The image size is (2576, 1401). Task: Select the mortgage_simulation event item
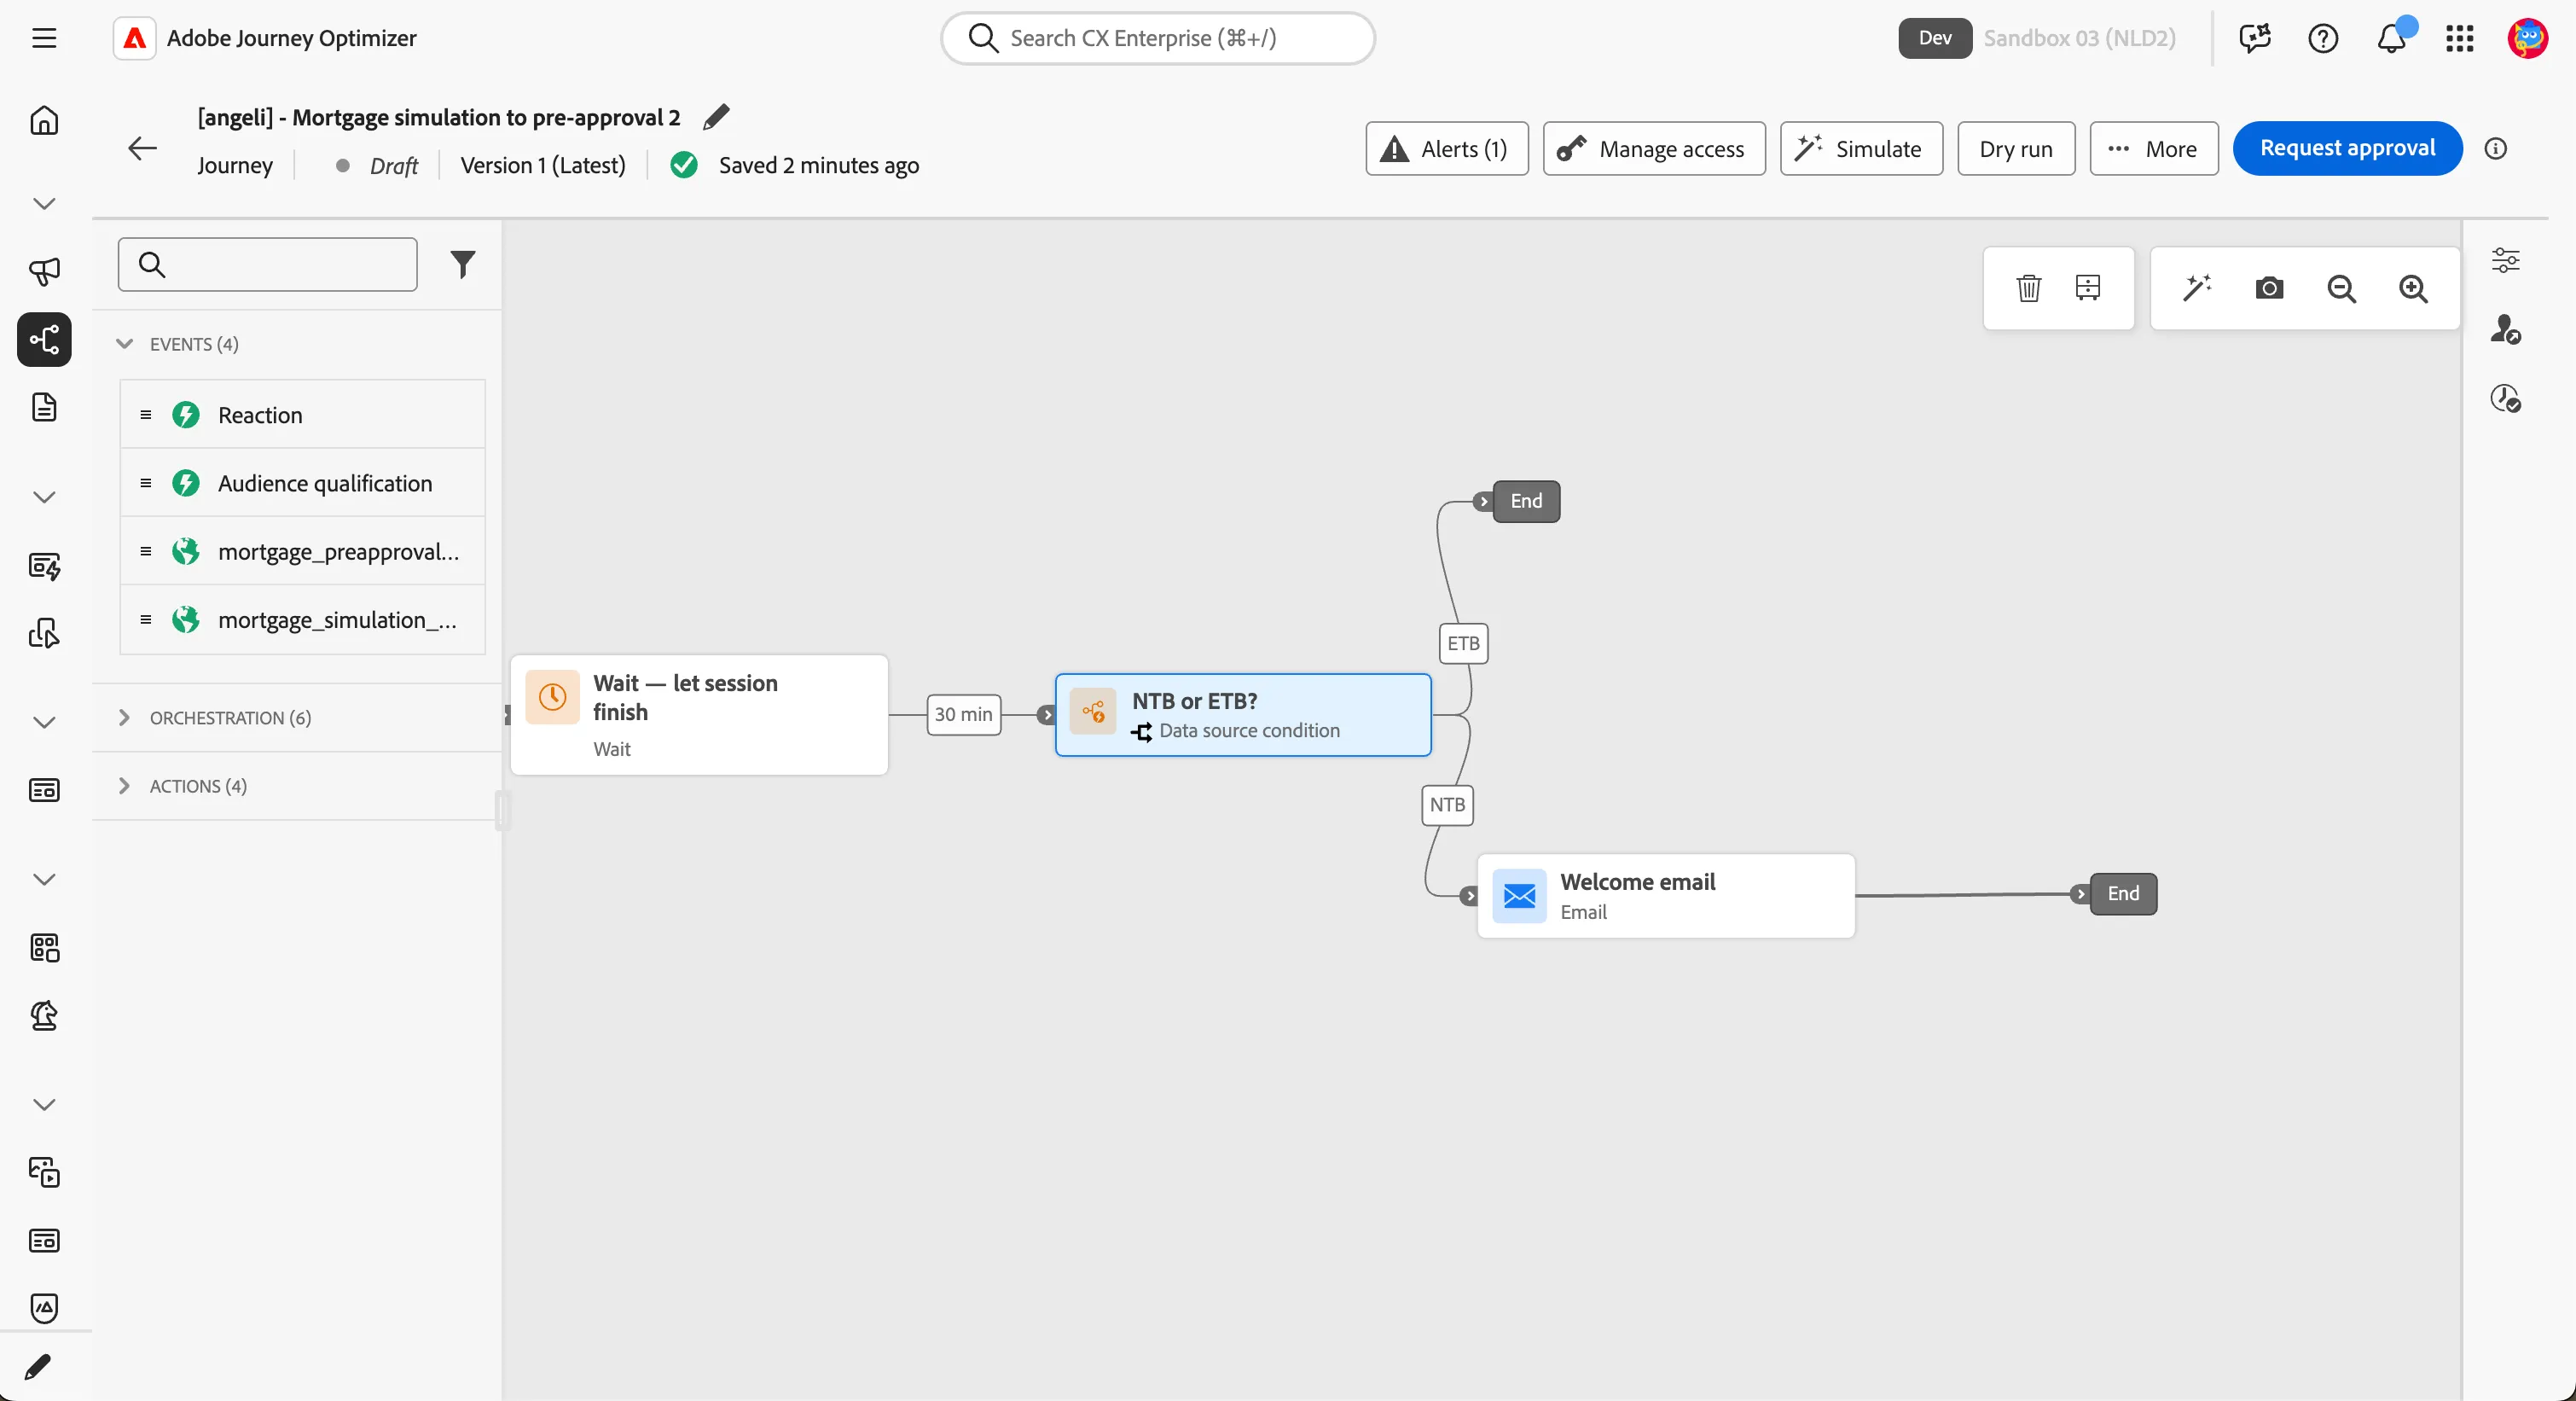[x=302, y=619]
